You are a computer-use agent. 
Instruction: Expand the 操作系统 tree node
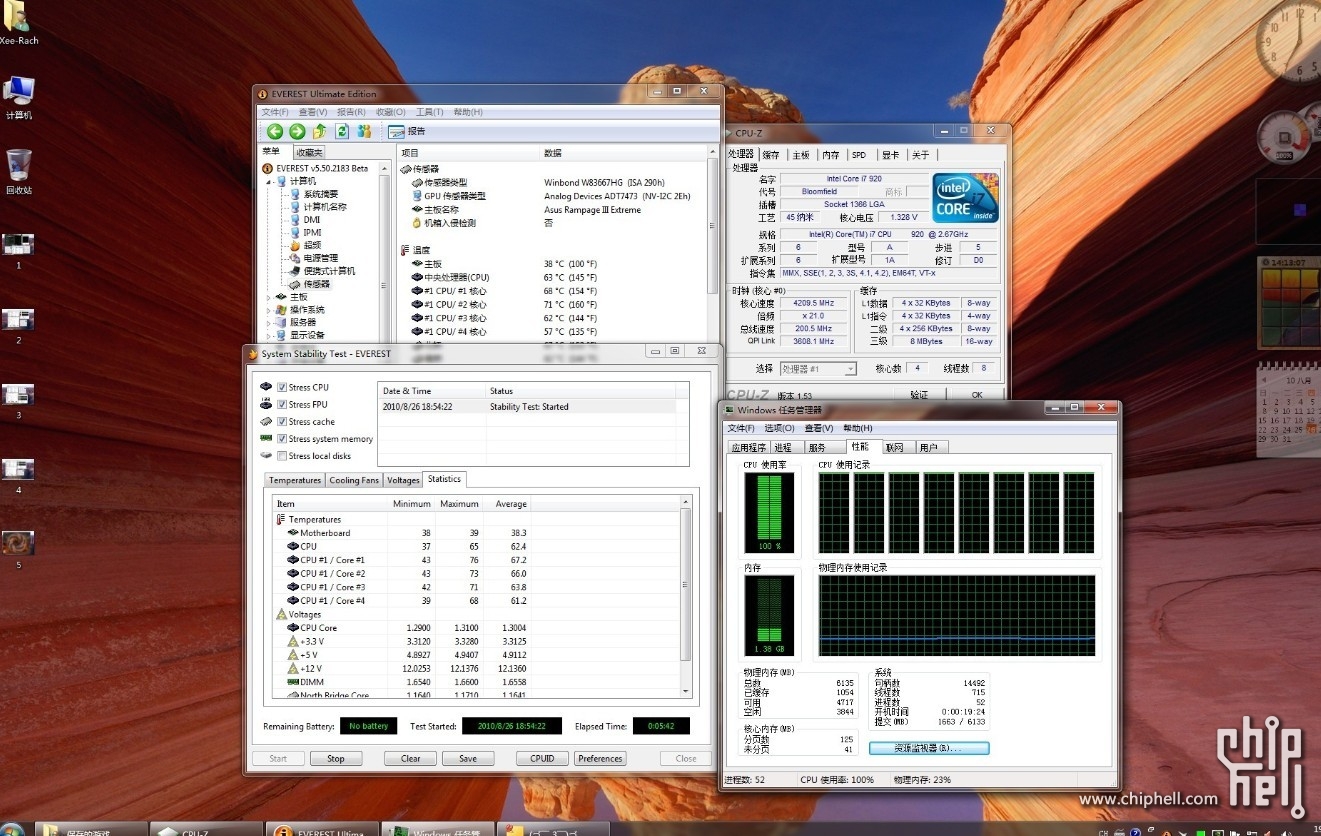click(x=269, y=310)
